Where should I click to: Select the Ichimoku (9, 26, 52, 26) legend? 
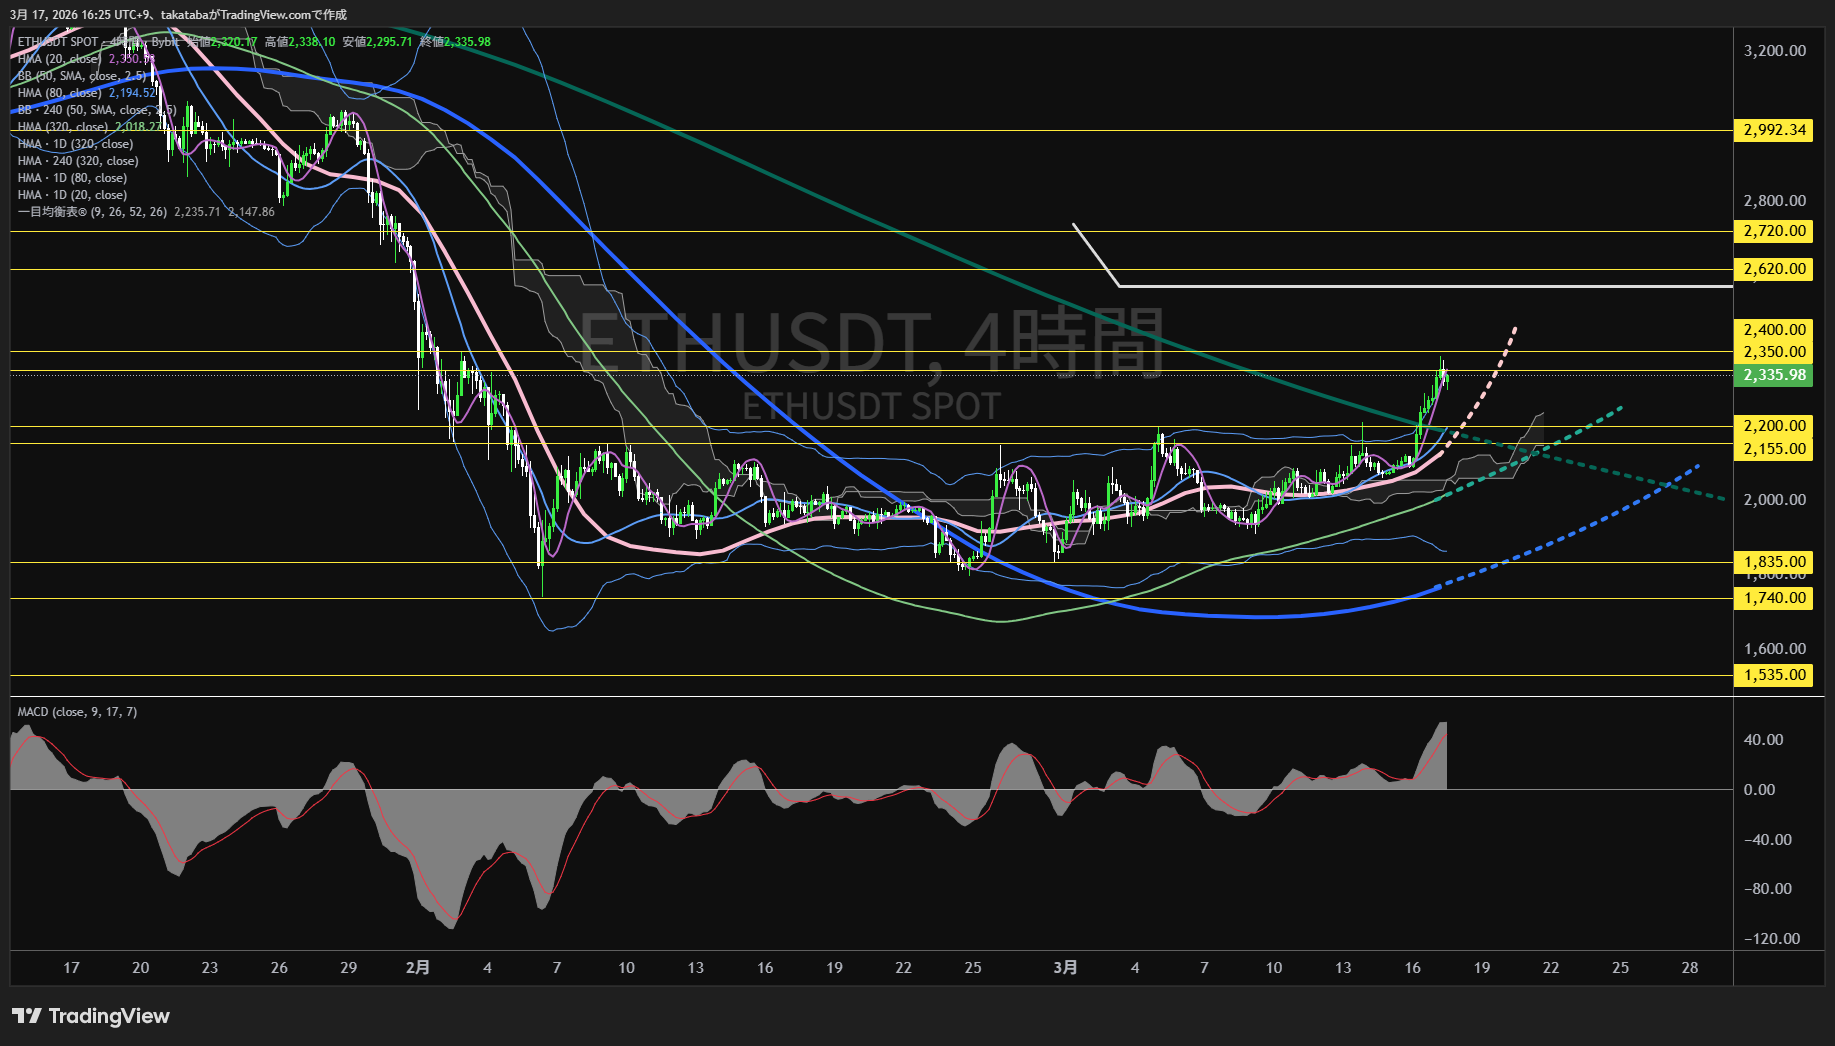click(x=92, y=212)
